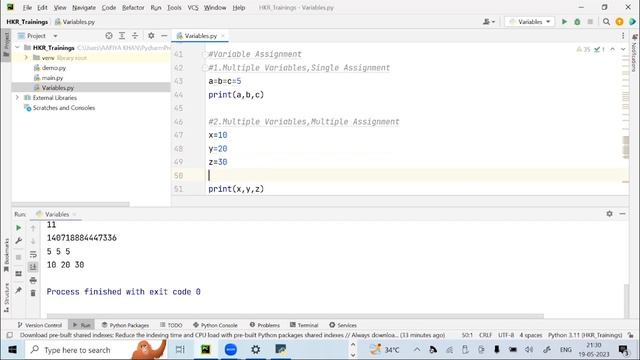640x360 pixels.
Task: Click the Select Opened File target icon
Action: coord(109,36)
